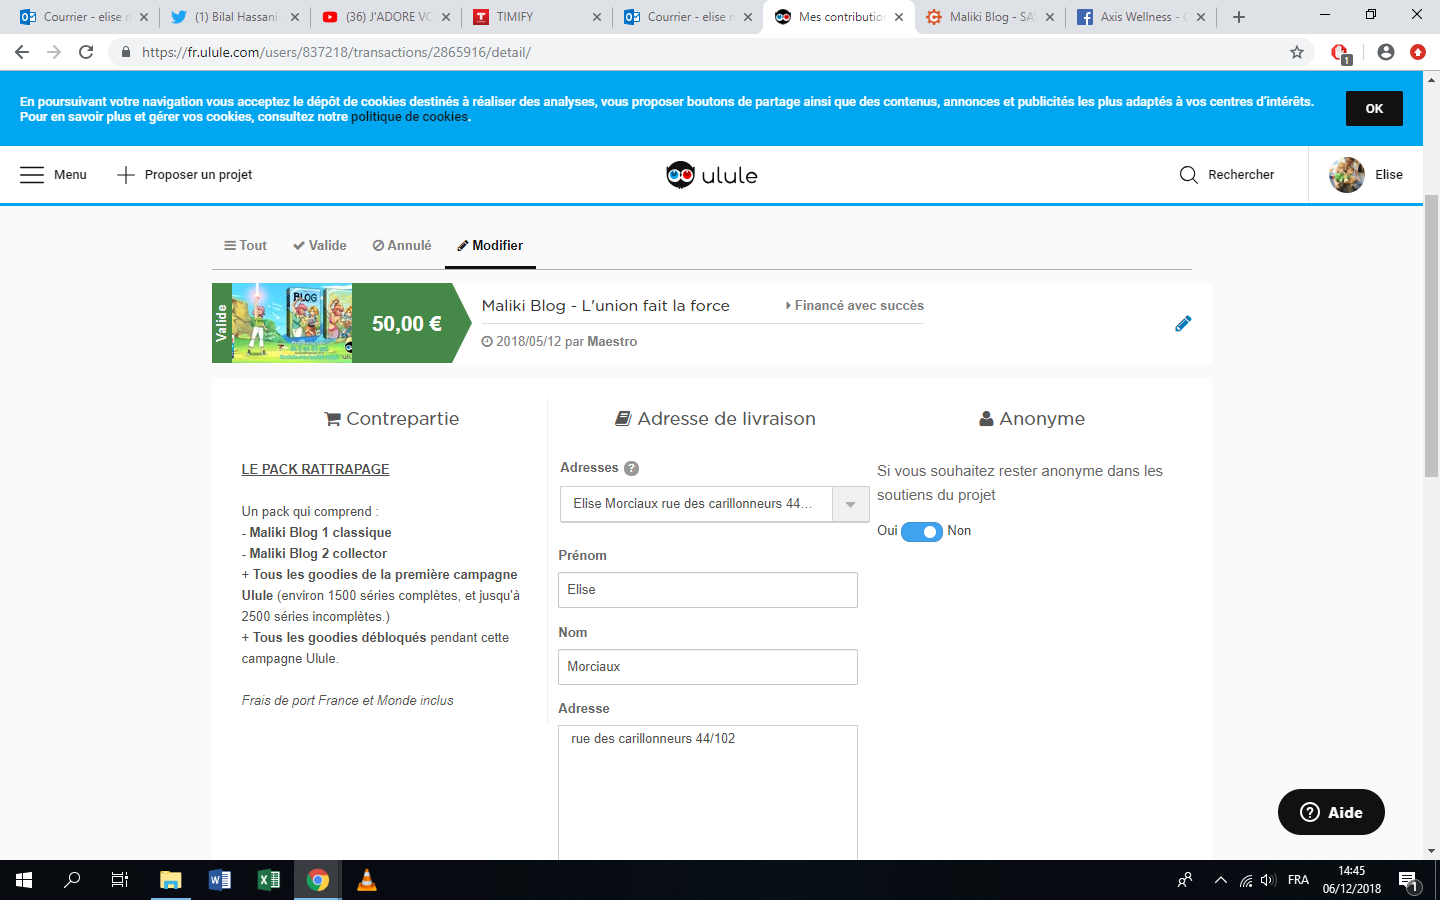Click the Ulule logo
Screen dimensions: 1440x900
point(712,175)
